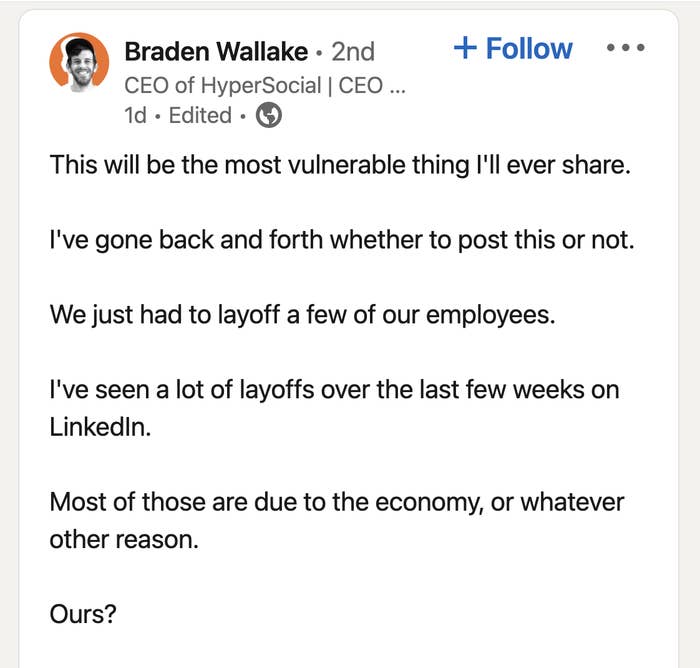This screenshot has width=700, height=668.
Task: Click the 'due to the economy' sentence
Action: coord(337,502)
